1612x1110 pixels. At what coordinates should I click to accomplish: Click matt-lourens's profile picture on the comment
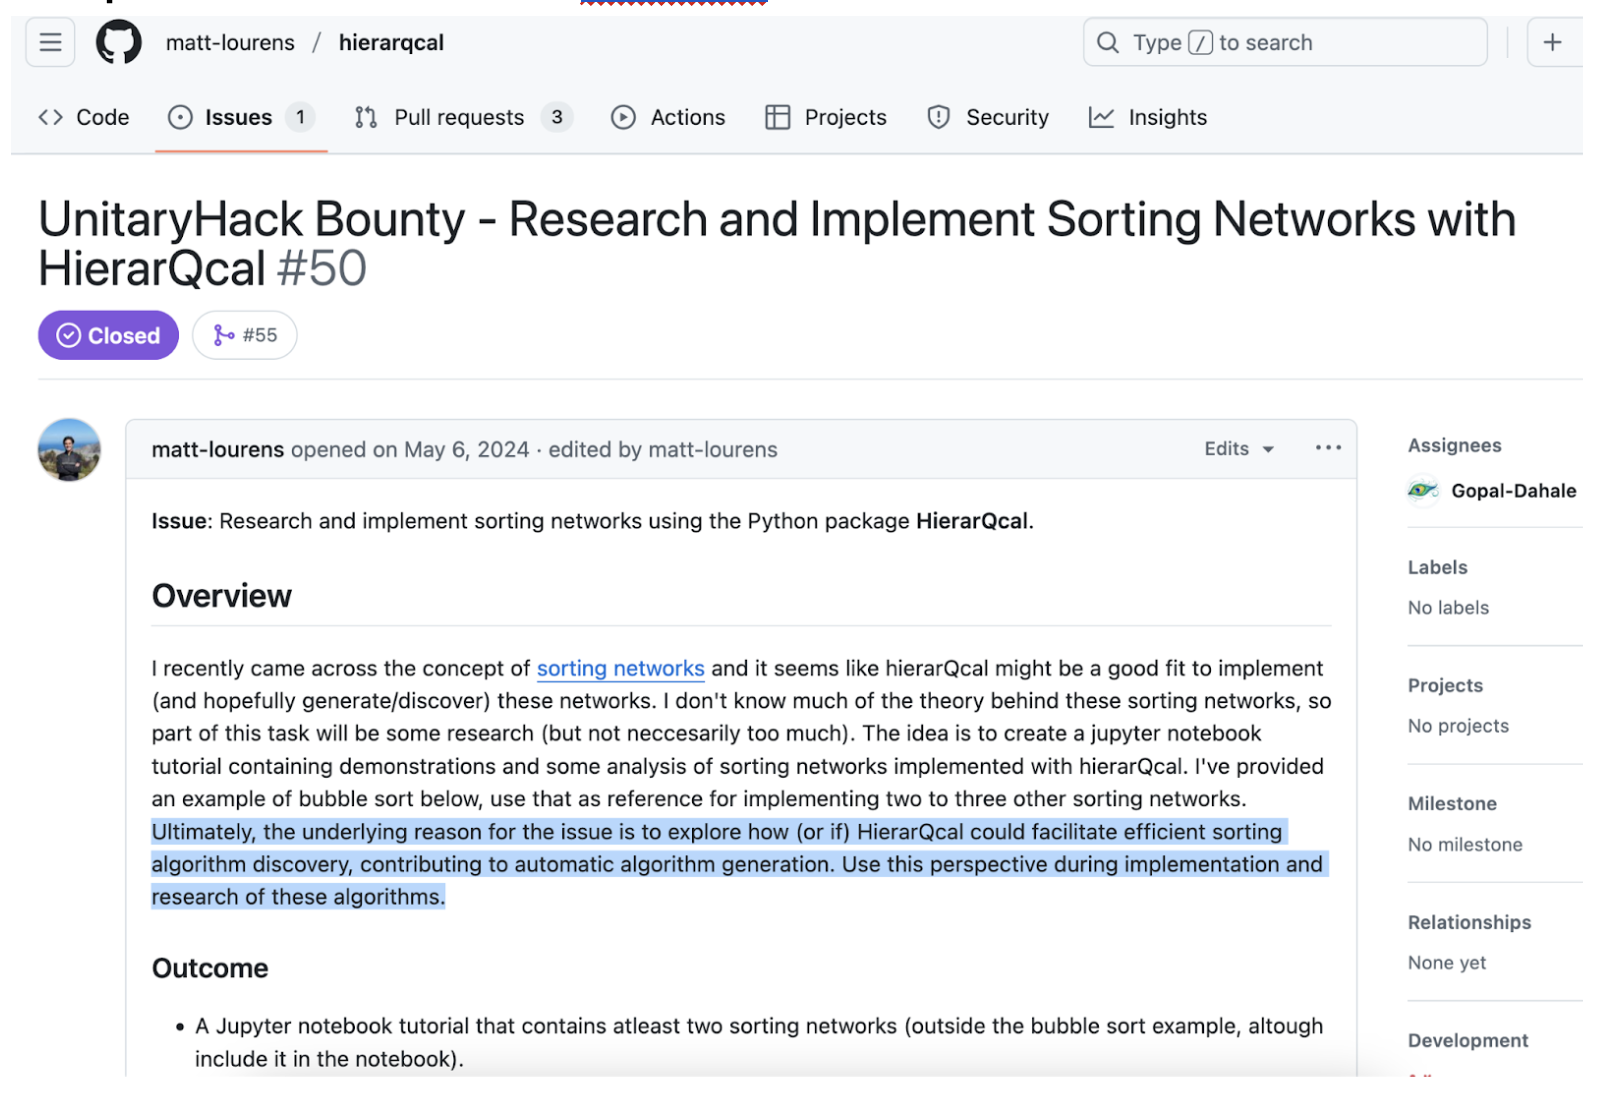pyautogui.click(x=68, y=450)
